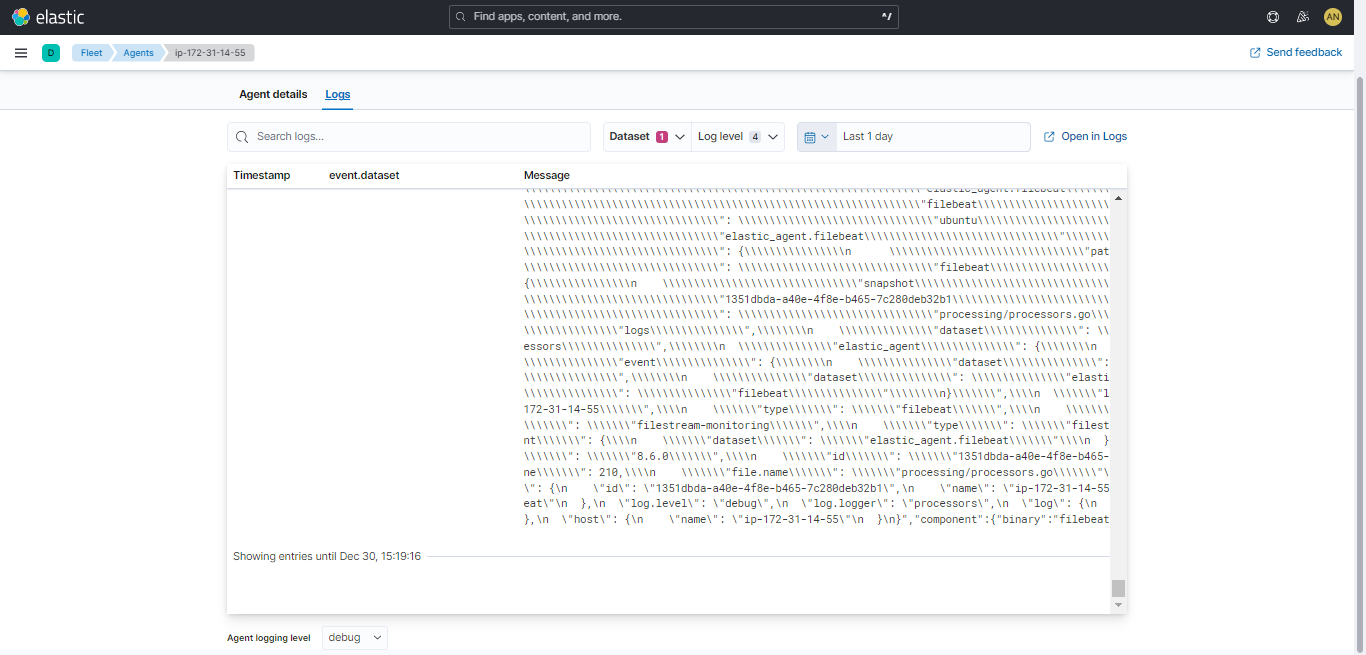Click the global search magnifier icon
Viewport: 1366px width, 655px height.
(x=461, y=17)
